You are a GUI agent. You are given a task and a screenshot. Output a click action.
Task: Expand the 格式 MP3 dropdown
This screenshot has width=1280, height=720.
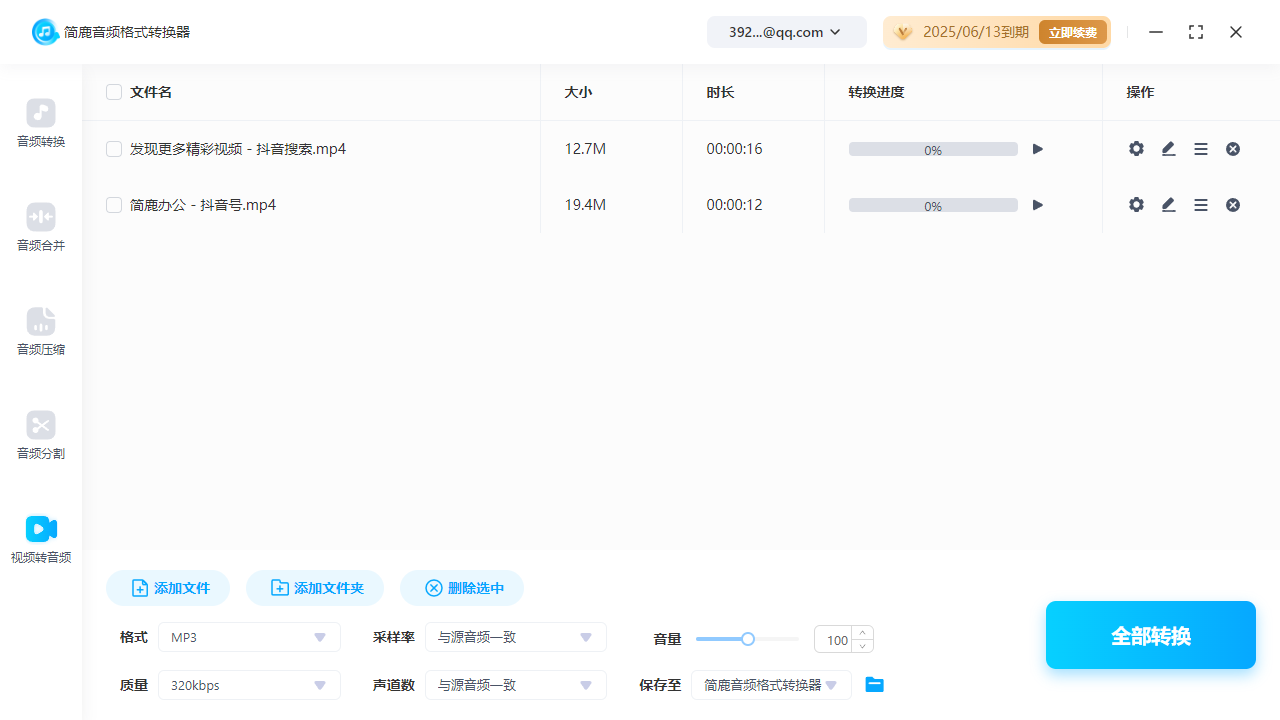(249, 637)
